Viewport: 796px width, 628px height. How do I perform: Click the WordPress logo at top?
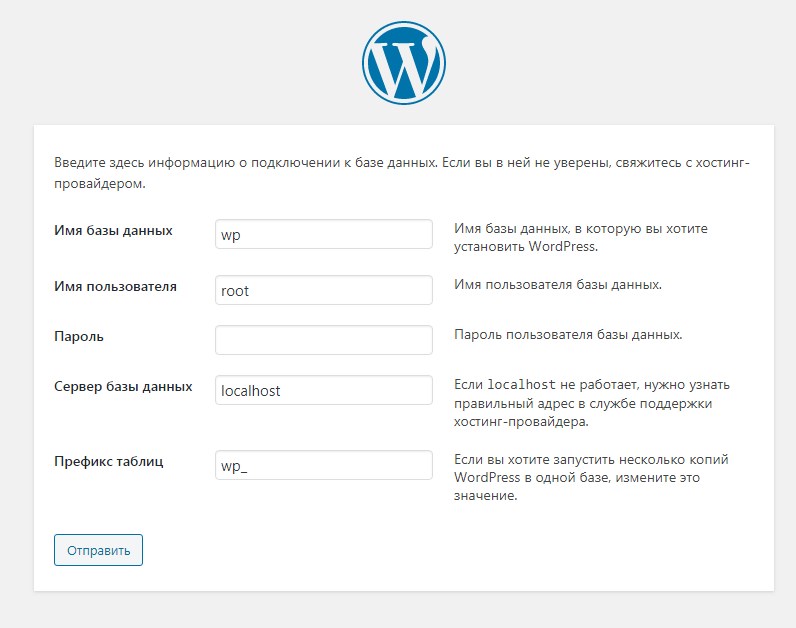(x=403, y=63)
